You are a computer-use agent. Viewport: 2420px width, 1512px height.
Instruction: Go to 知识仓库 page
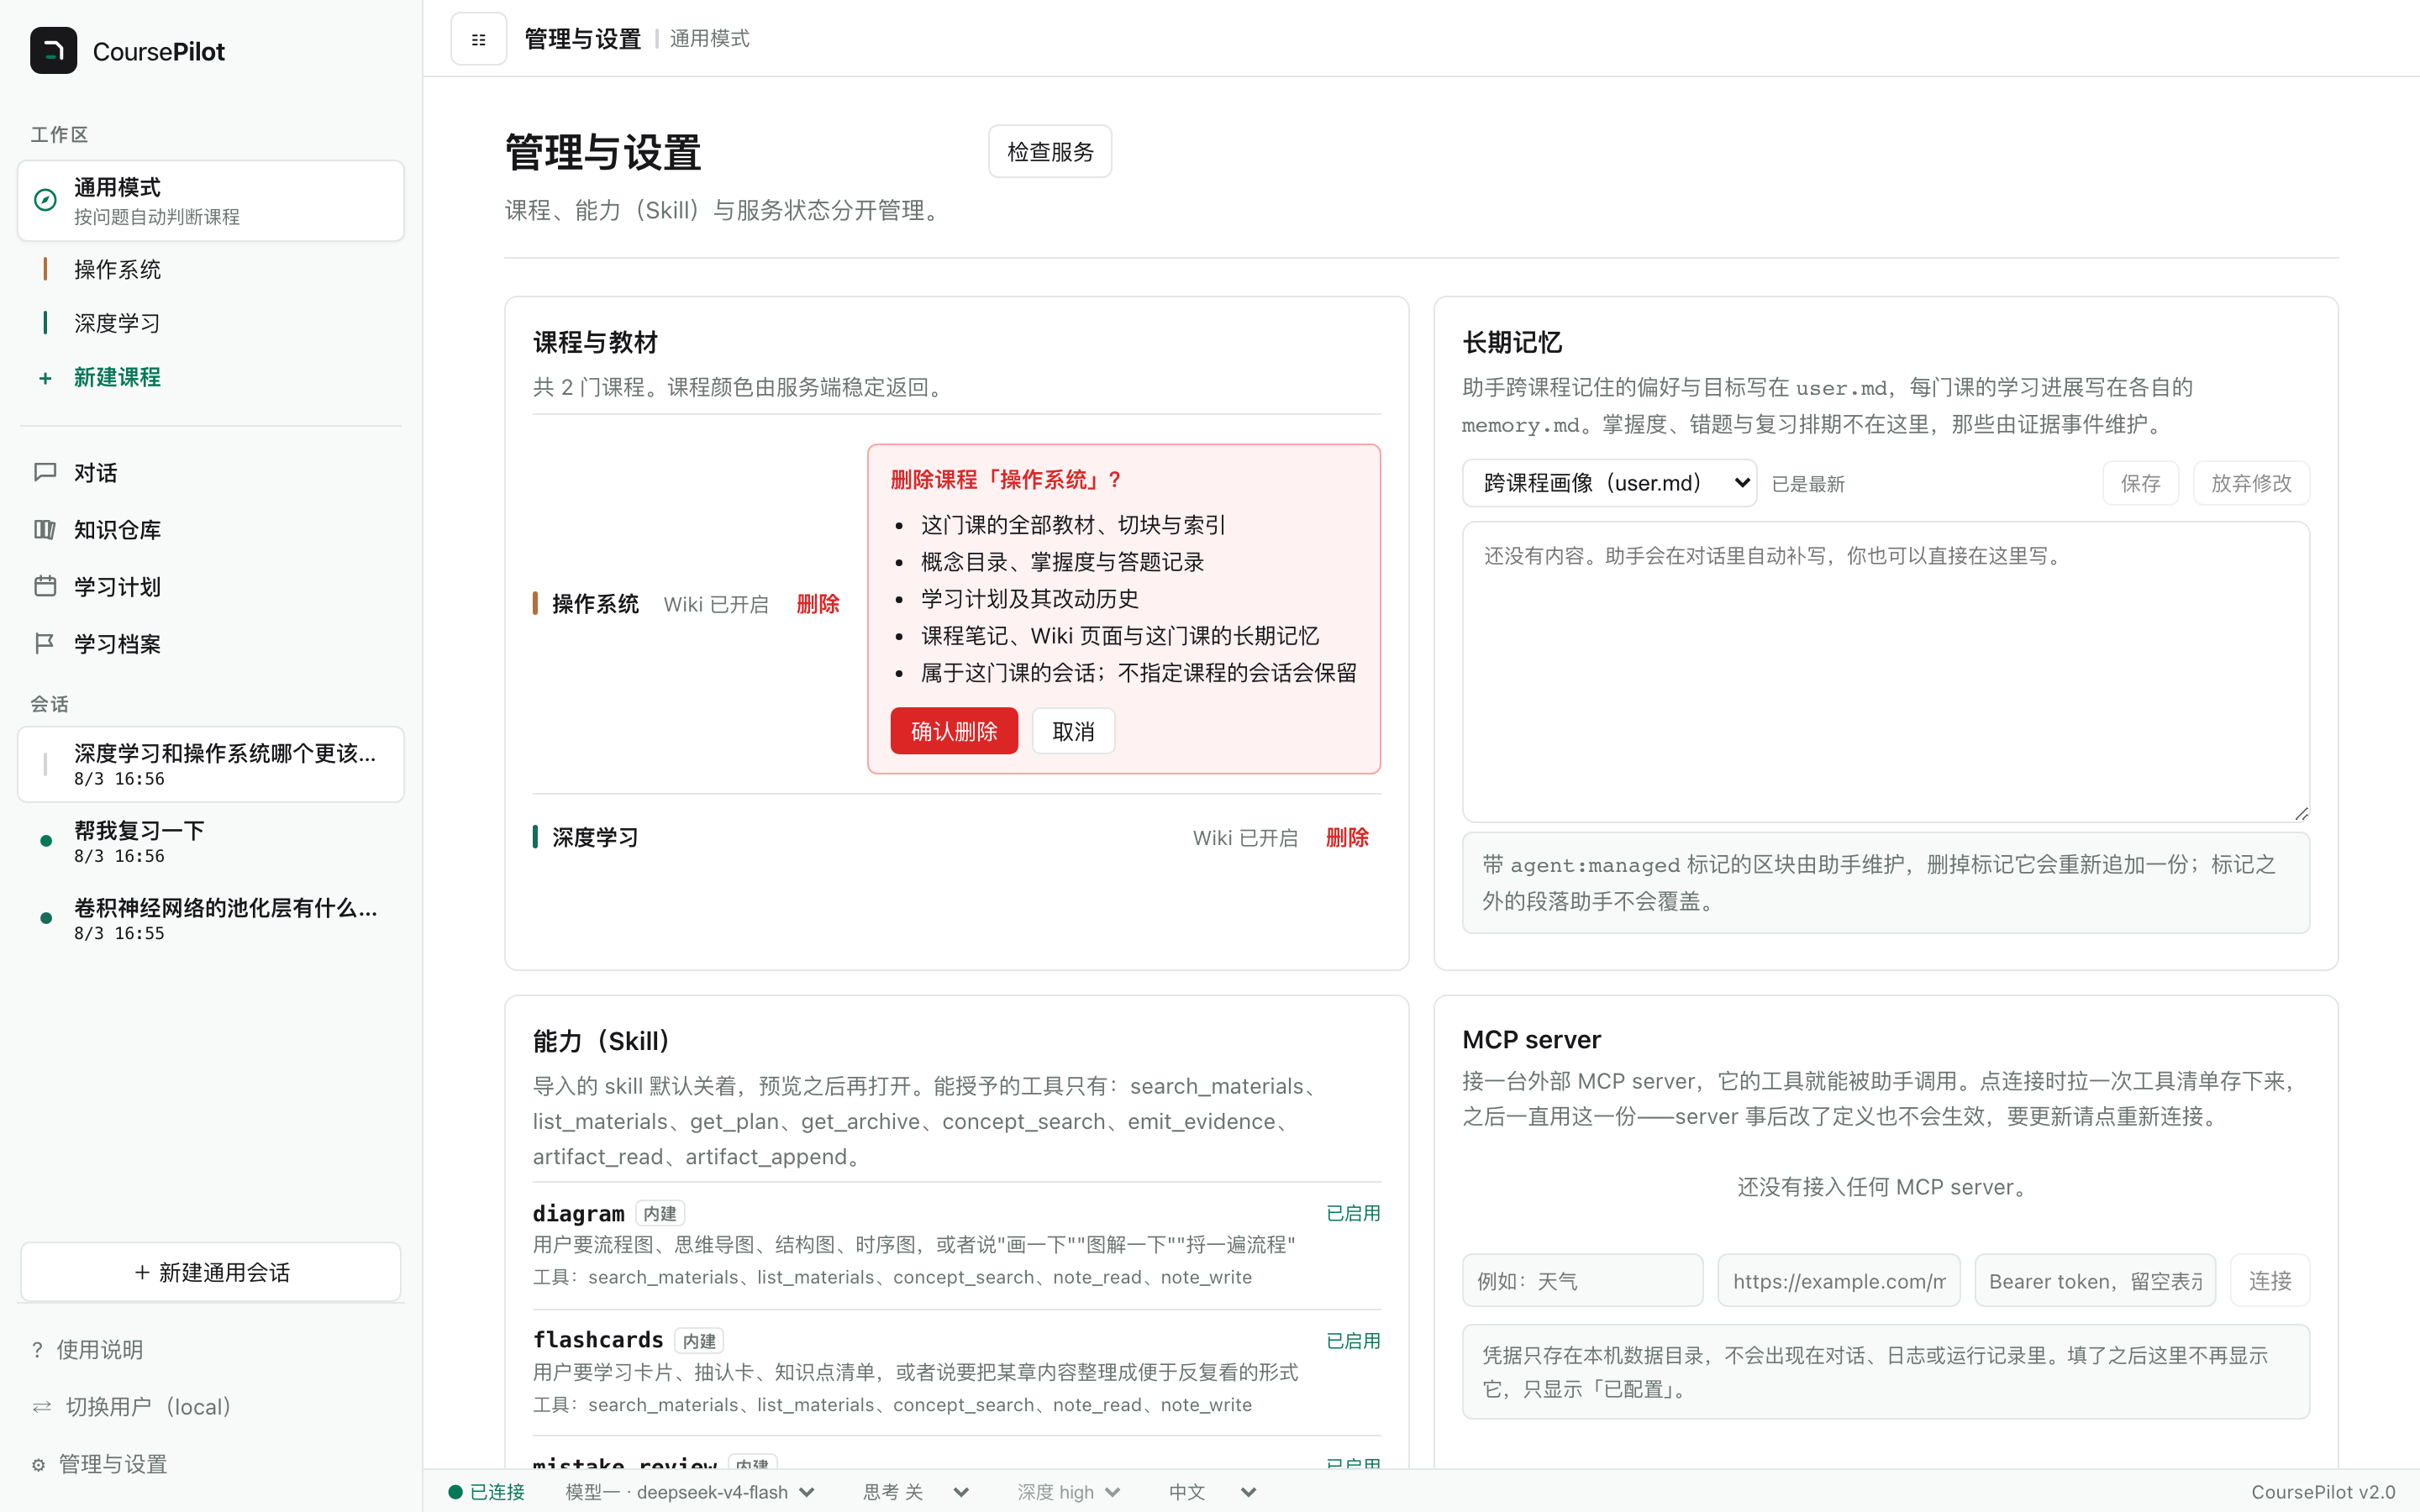(x=211, y=529)
